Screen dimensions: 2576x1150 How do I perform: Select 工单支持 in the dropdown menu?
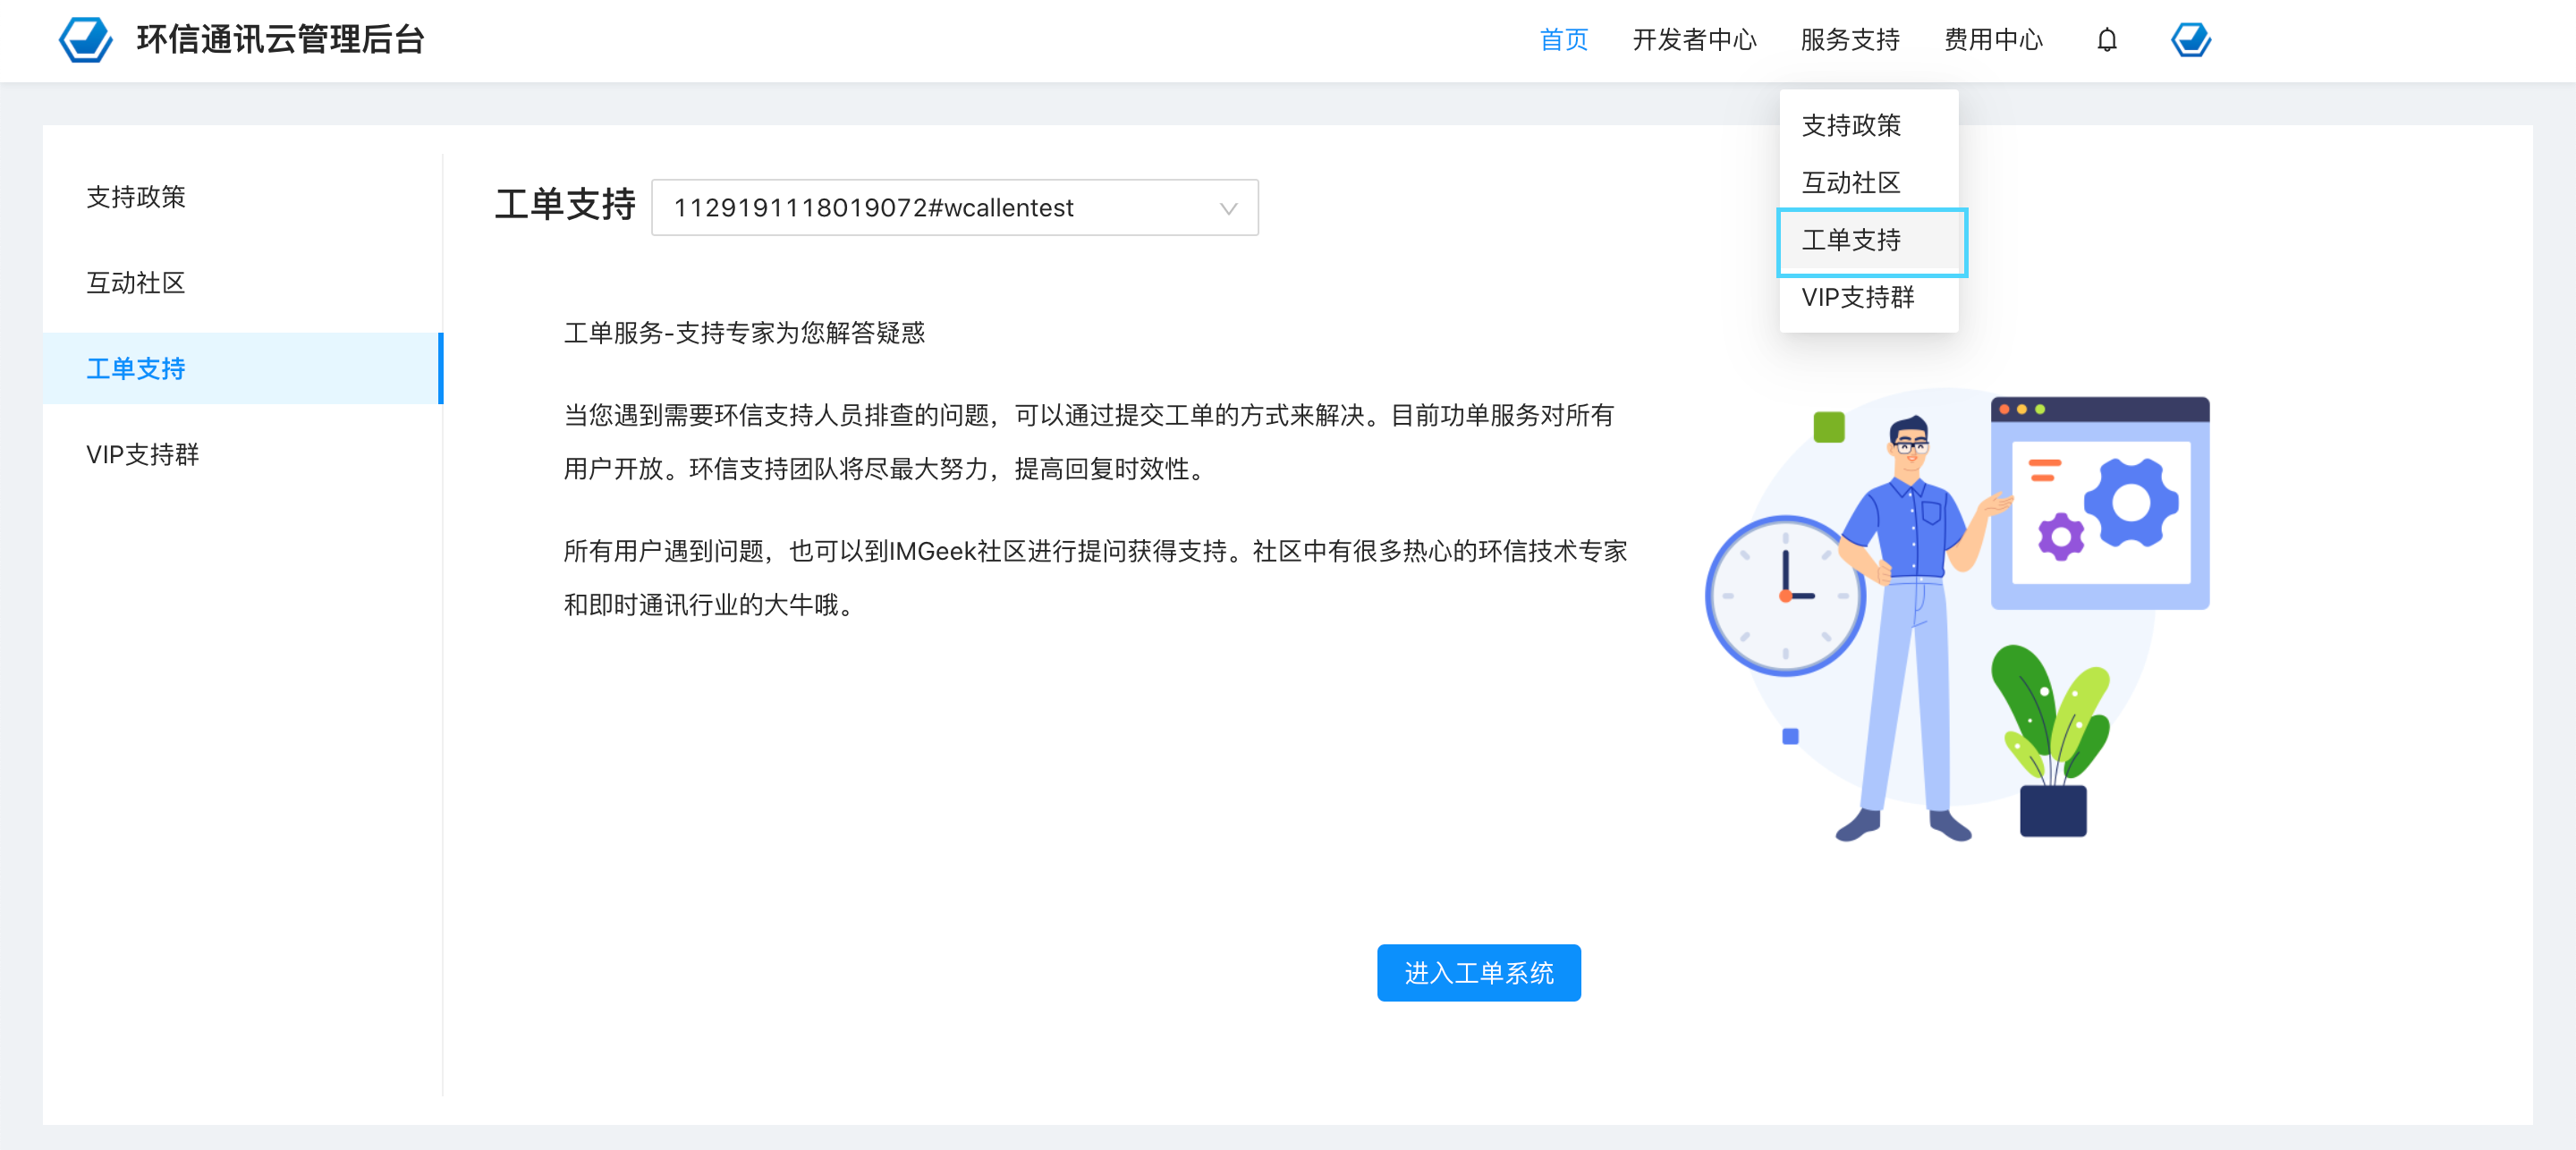click(1868, 240)
